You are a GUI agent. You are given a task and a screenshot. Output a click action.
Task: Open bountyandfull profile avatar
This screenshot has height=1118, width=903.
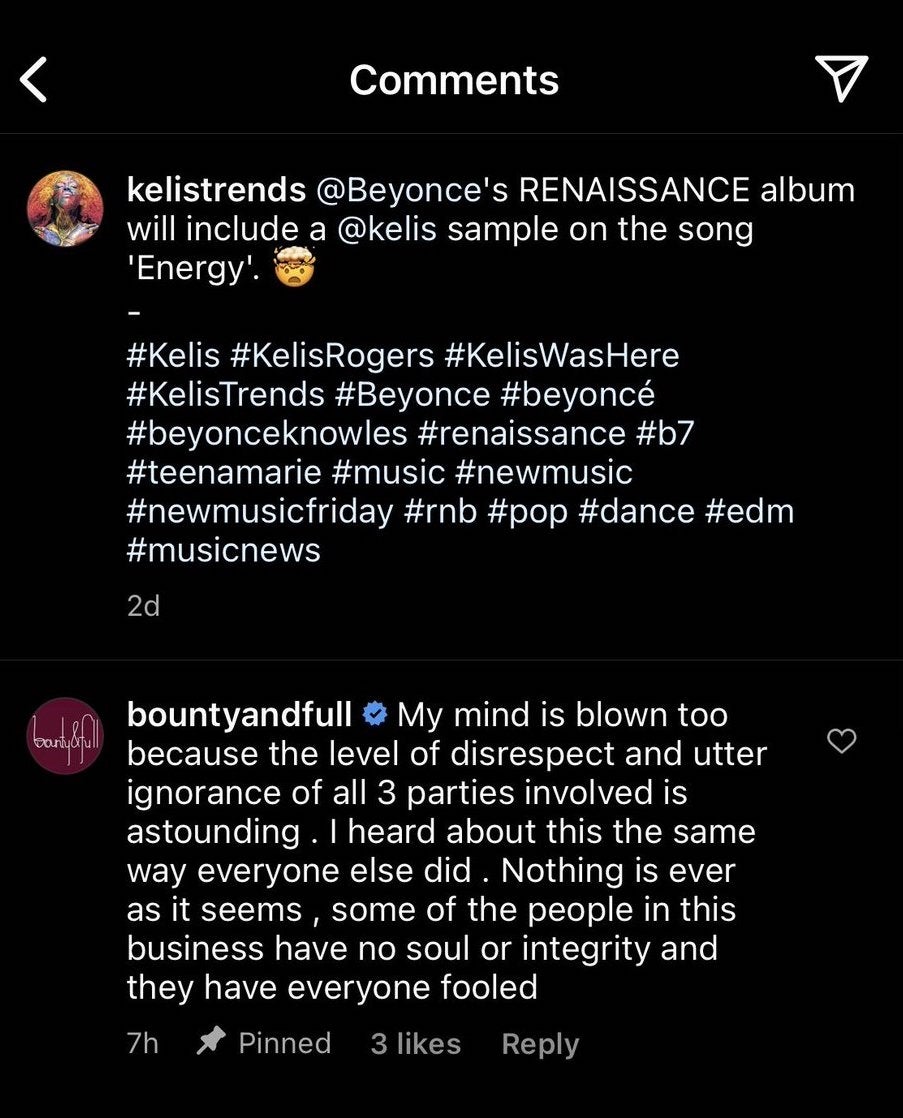point(62,736)
